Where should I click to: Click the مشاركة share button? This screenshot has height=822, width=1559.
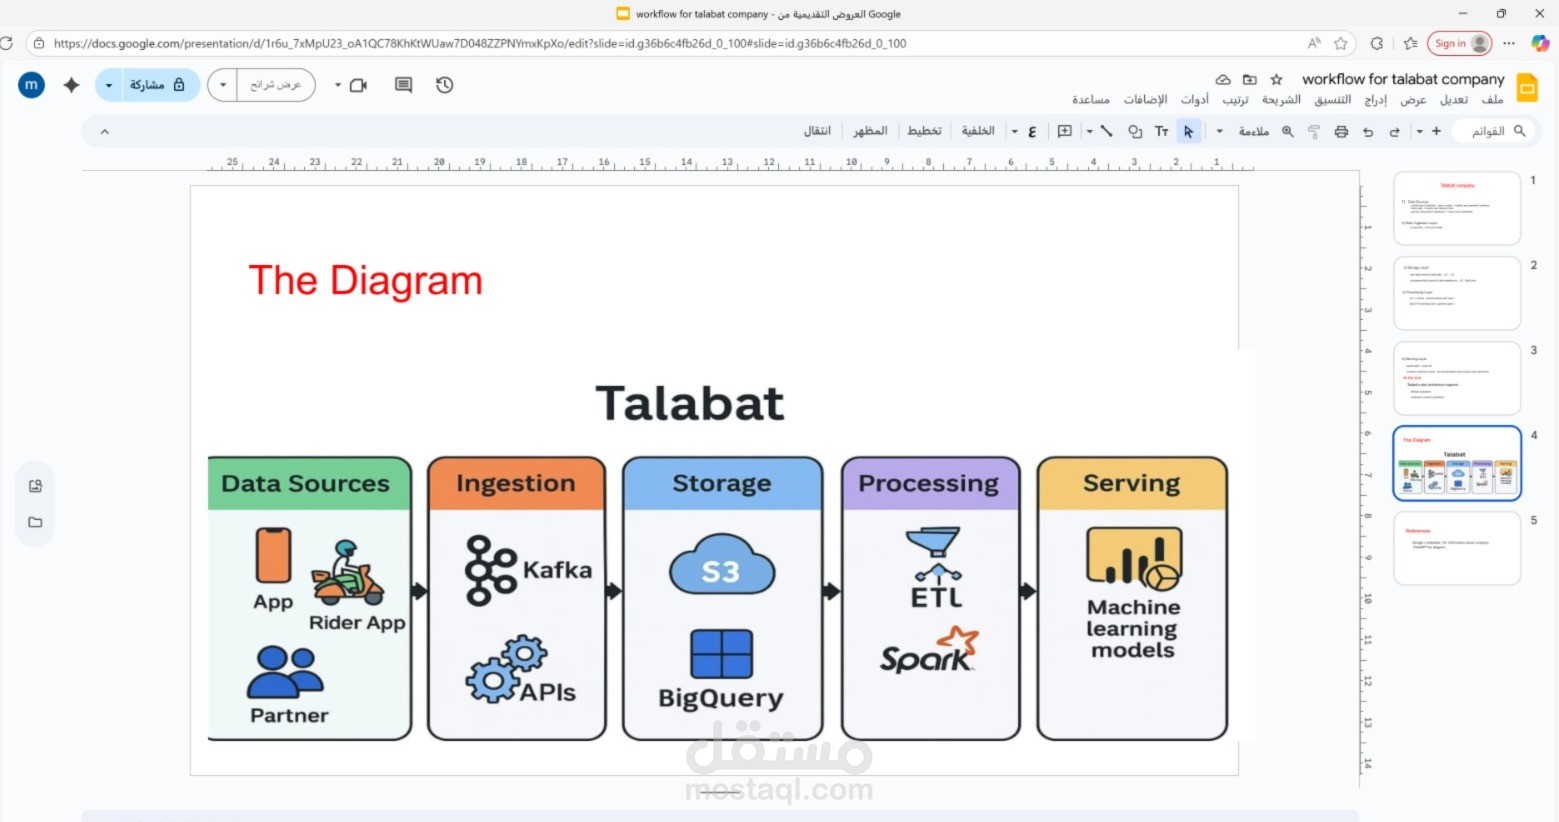(x=157, y=85)
